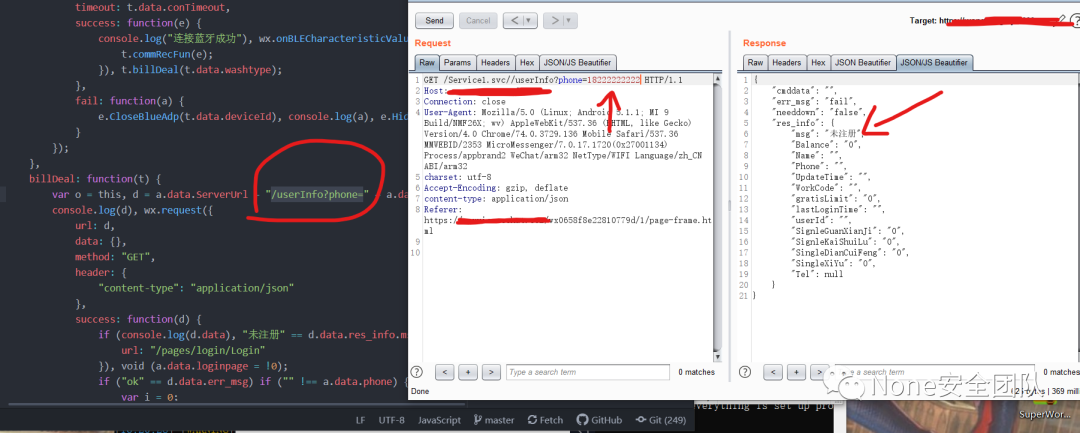Open Request JSON/JS Beautifier tab
Viewport: 1080px width, 433px height.
[x=577, y=63]
